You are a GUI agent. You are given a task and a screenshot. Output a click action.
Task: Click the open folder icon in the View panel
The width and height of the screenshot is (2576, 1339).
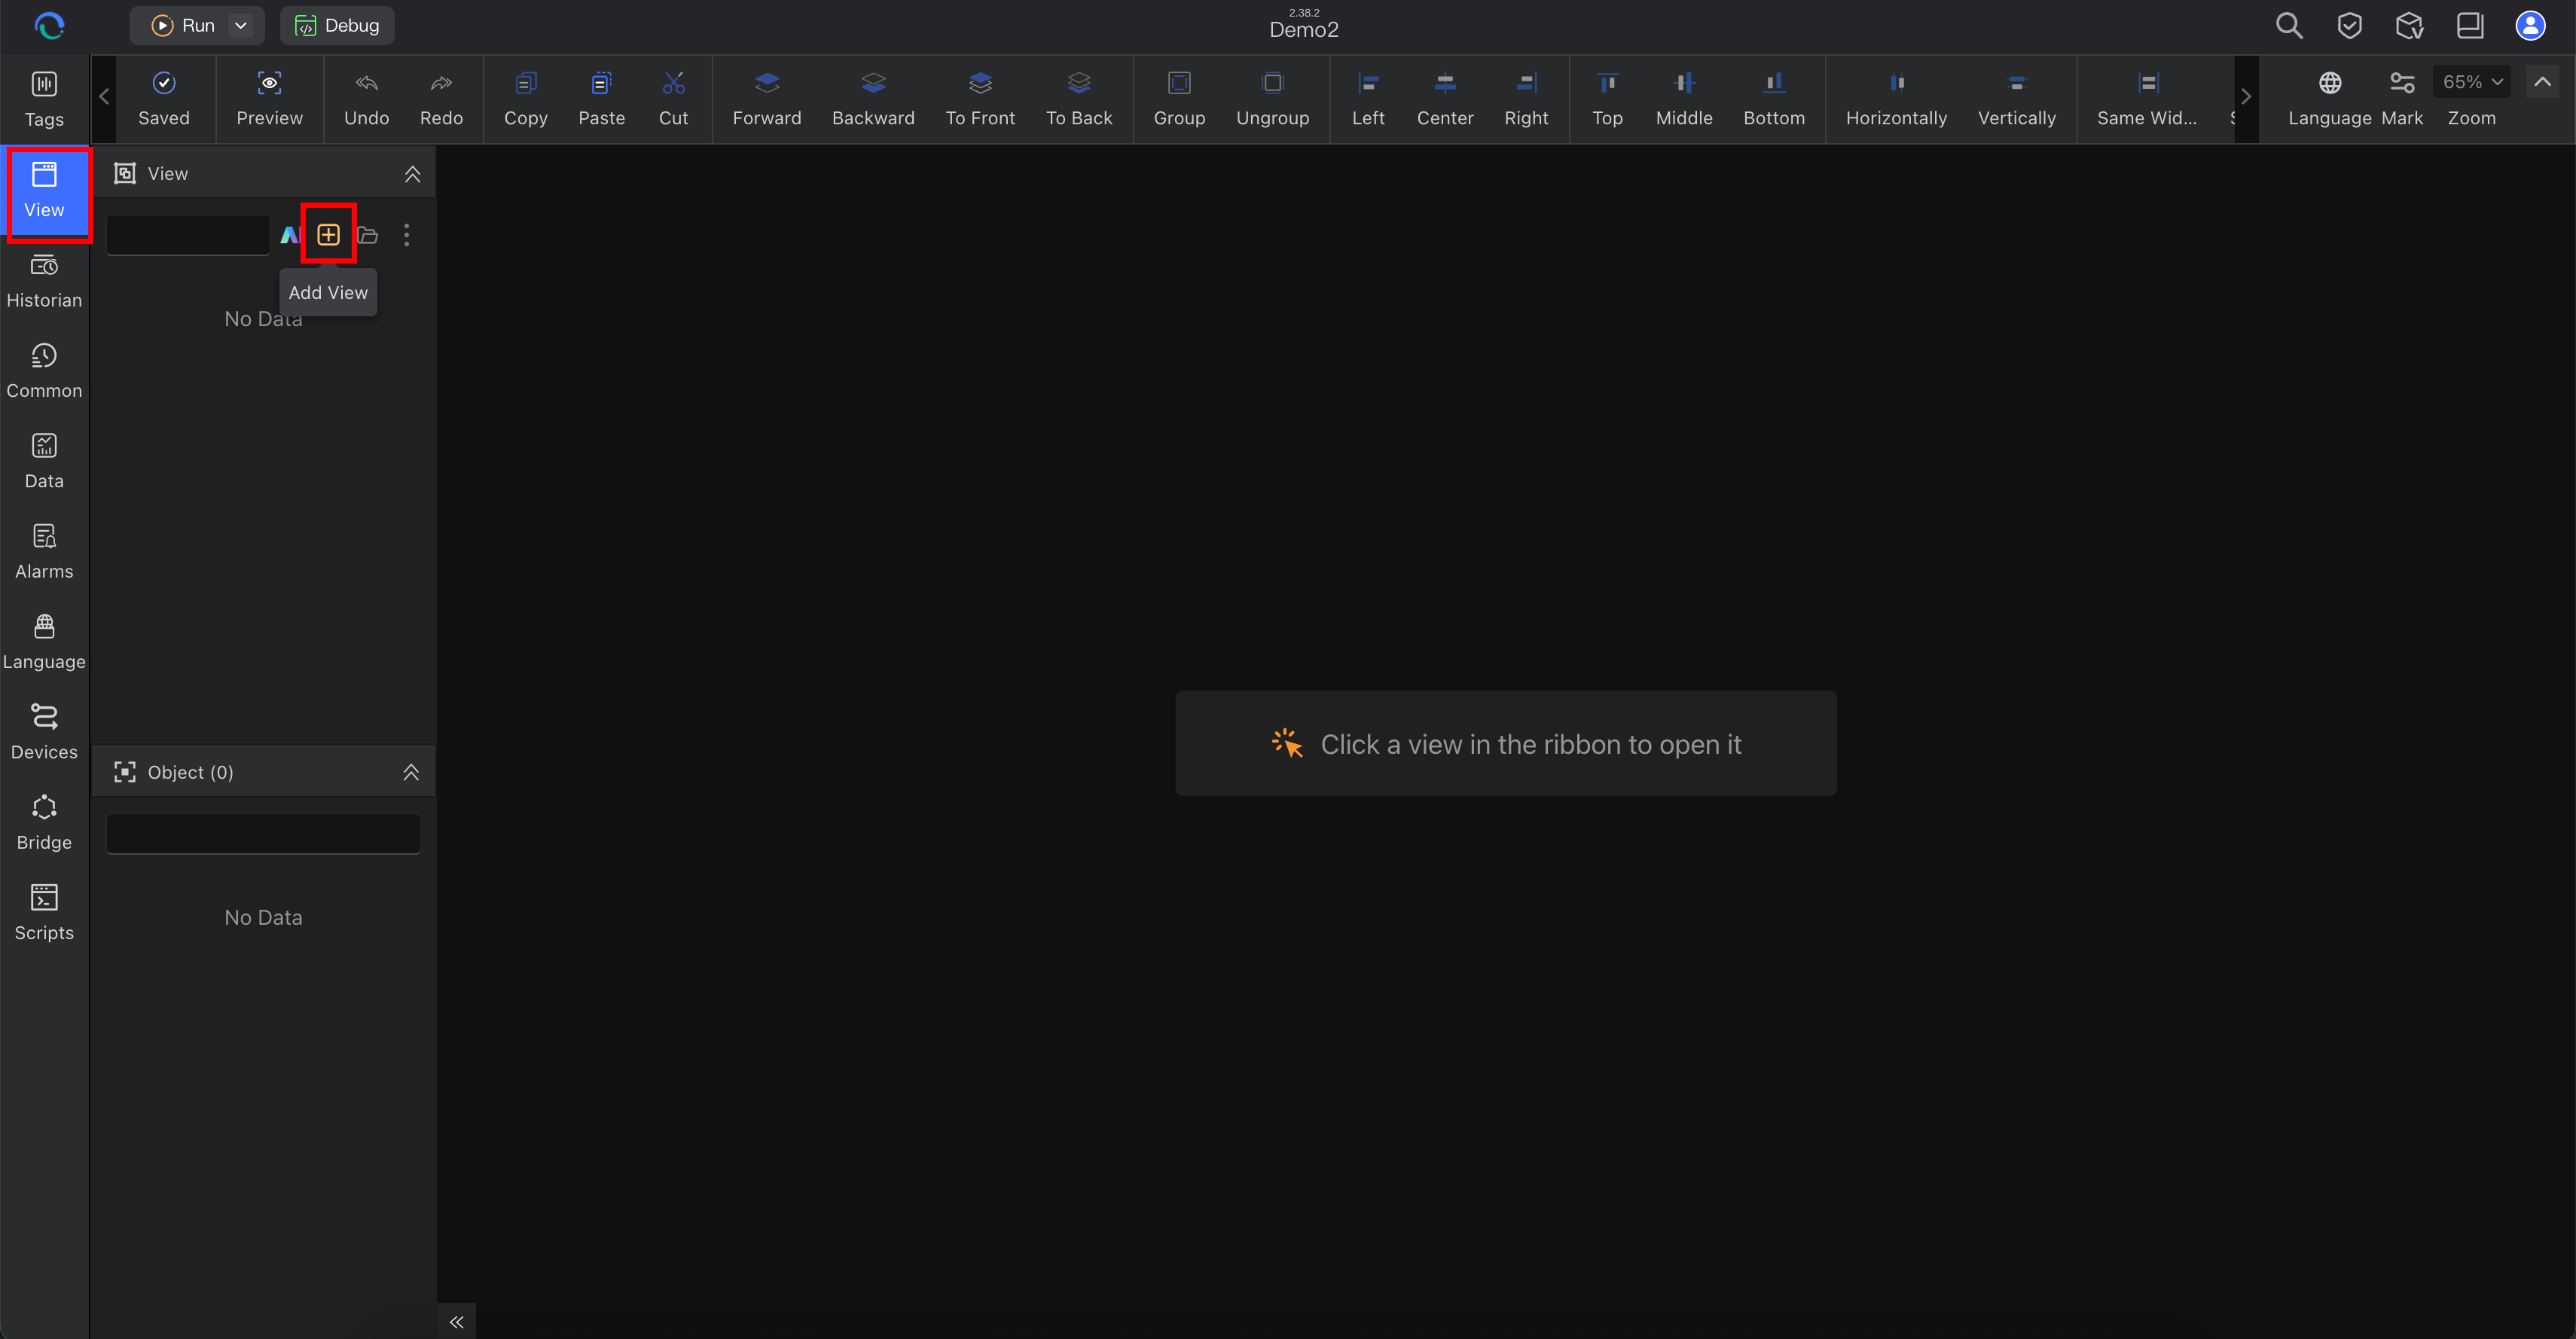click(x=368, y=235)
